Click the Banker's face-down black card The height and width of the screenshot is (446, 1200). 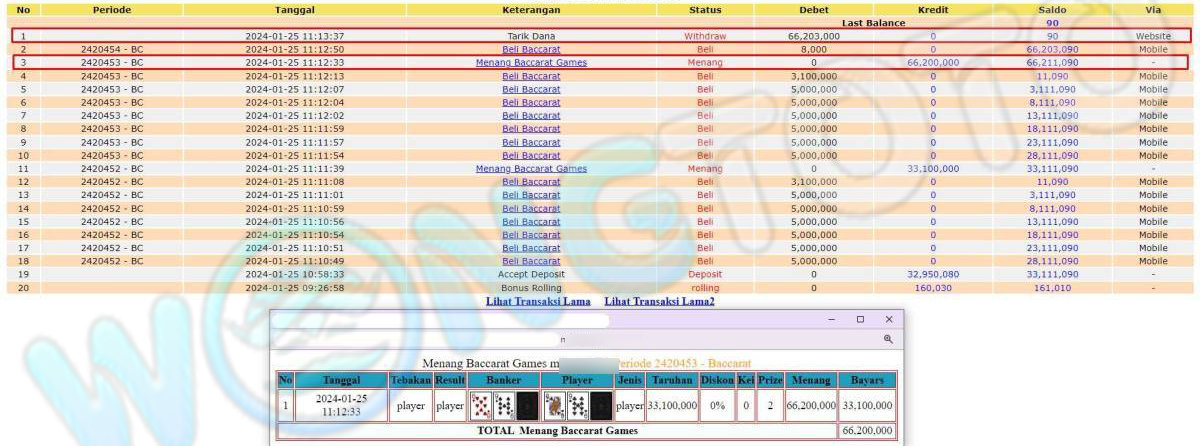pyautogui.click(x=526, y=405)
